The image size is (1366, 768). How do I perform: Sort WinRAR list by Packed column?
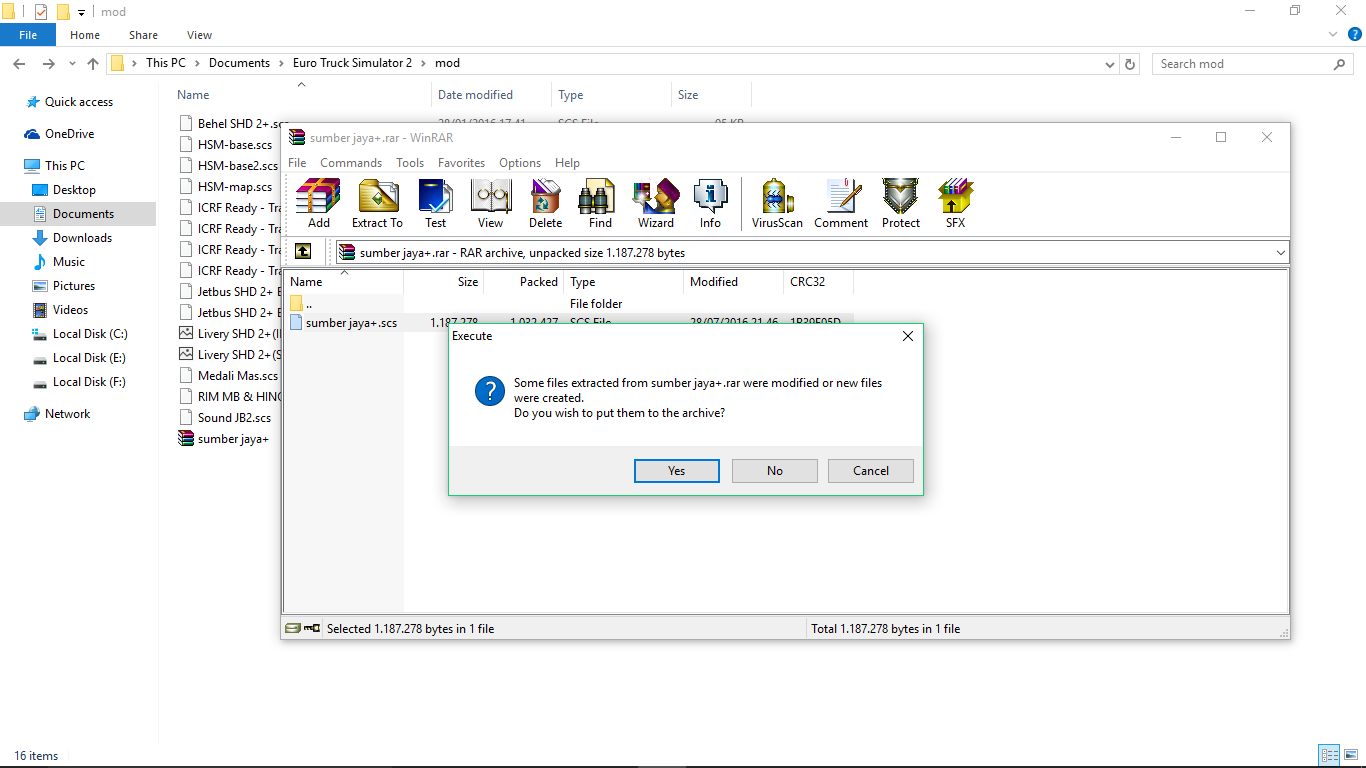coord(524,282)
